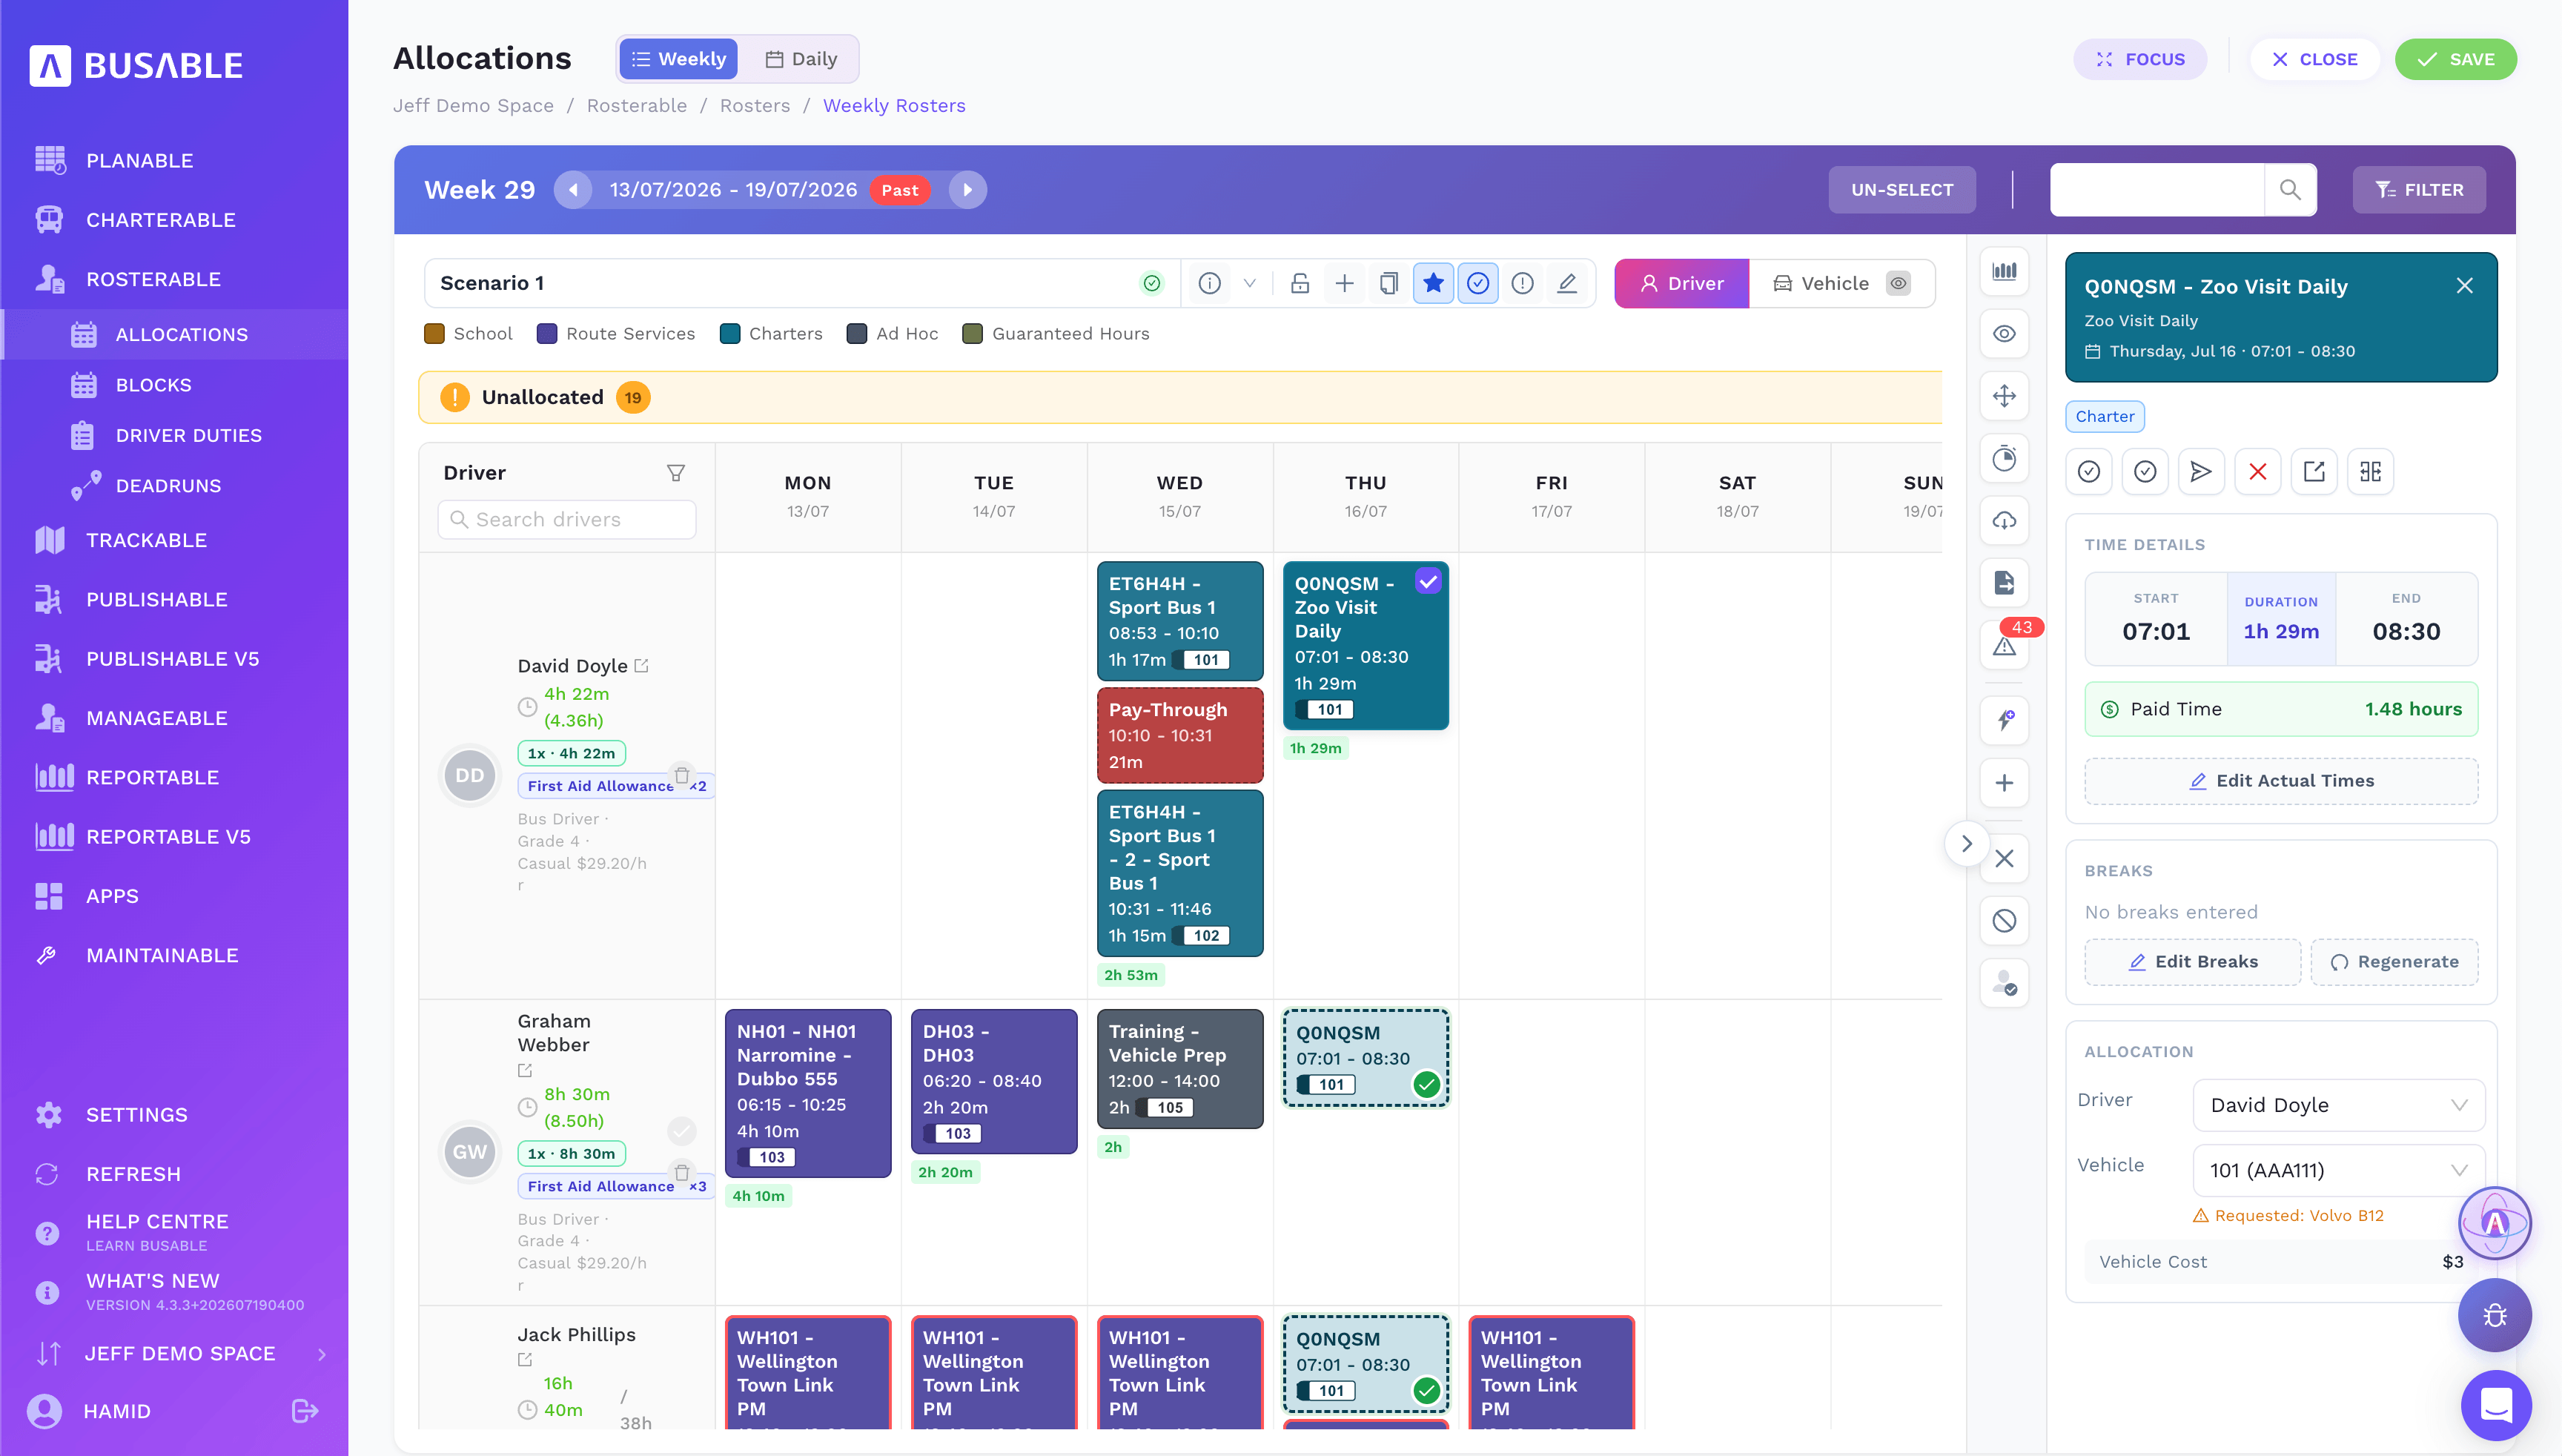Open the Driver dropdown showing David Doyle
The height and width of the screenshot is (1456, 2562).
2338,1105
